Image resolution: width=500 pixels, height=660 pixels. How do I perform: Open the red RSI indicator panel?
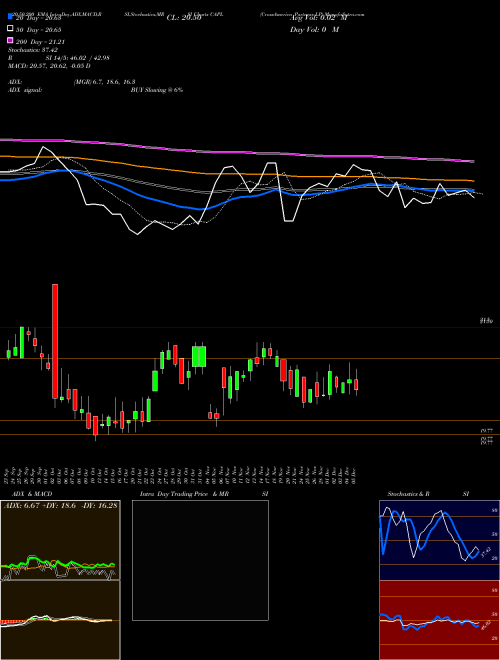click(439, 620)
